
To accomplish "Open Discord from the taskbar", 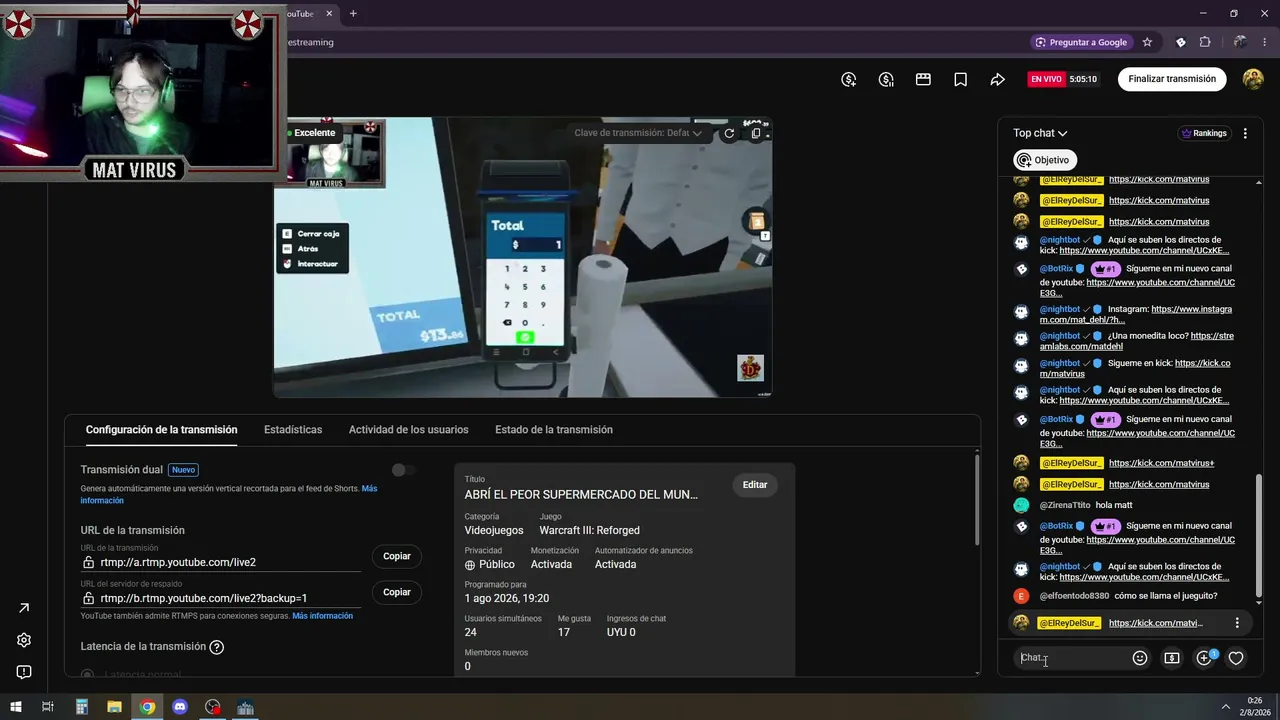I will (x=180, y=707).
